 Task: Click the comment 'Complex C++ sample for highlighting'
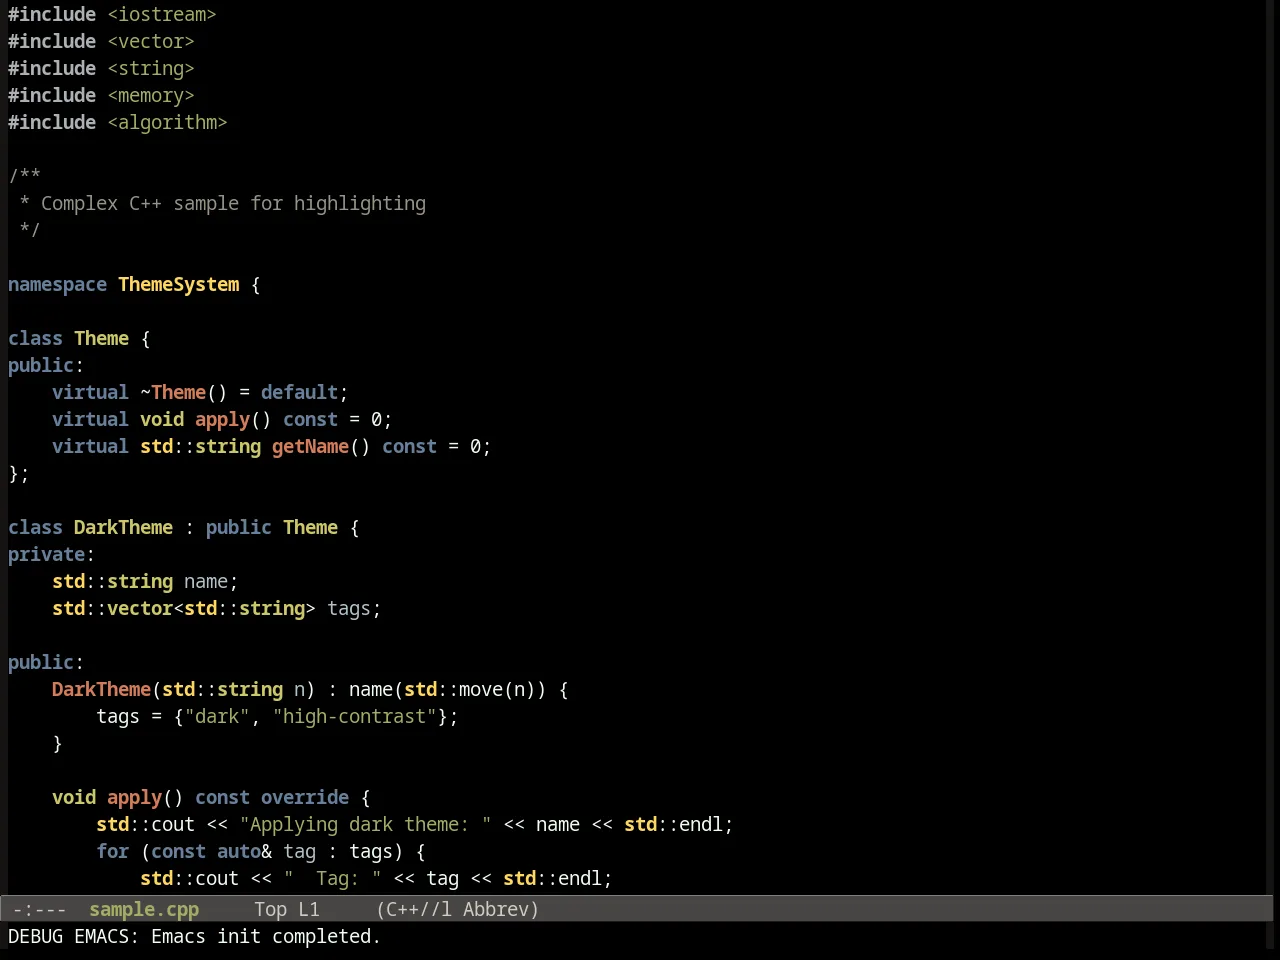[233, 203]
